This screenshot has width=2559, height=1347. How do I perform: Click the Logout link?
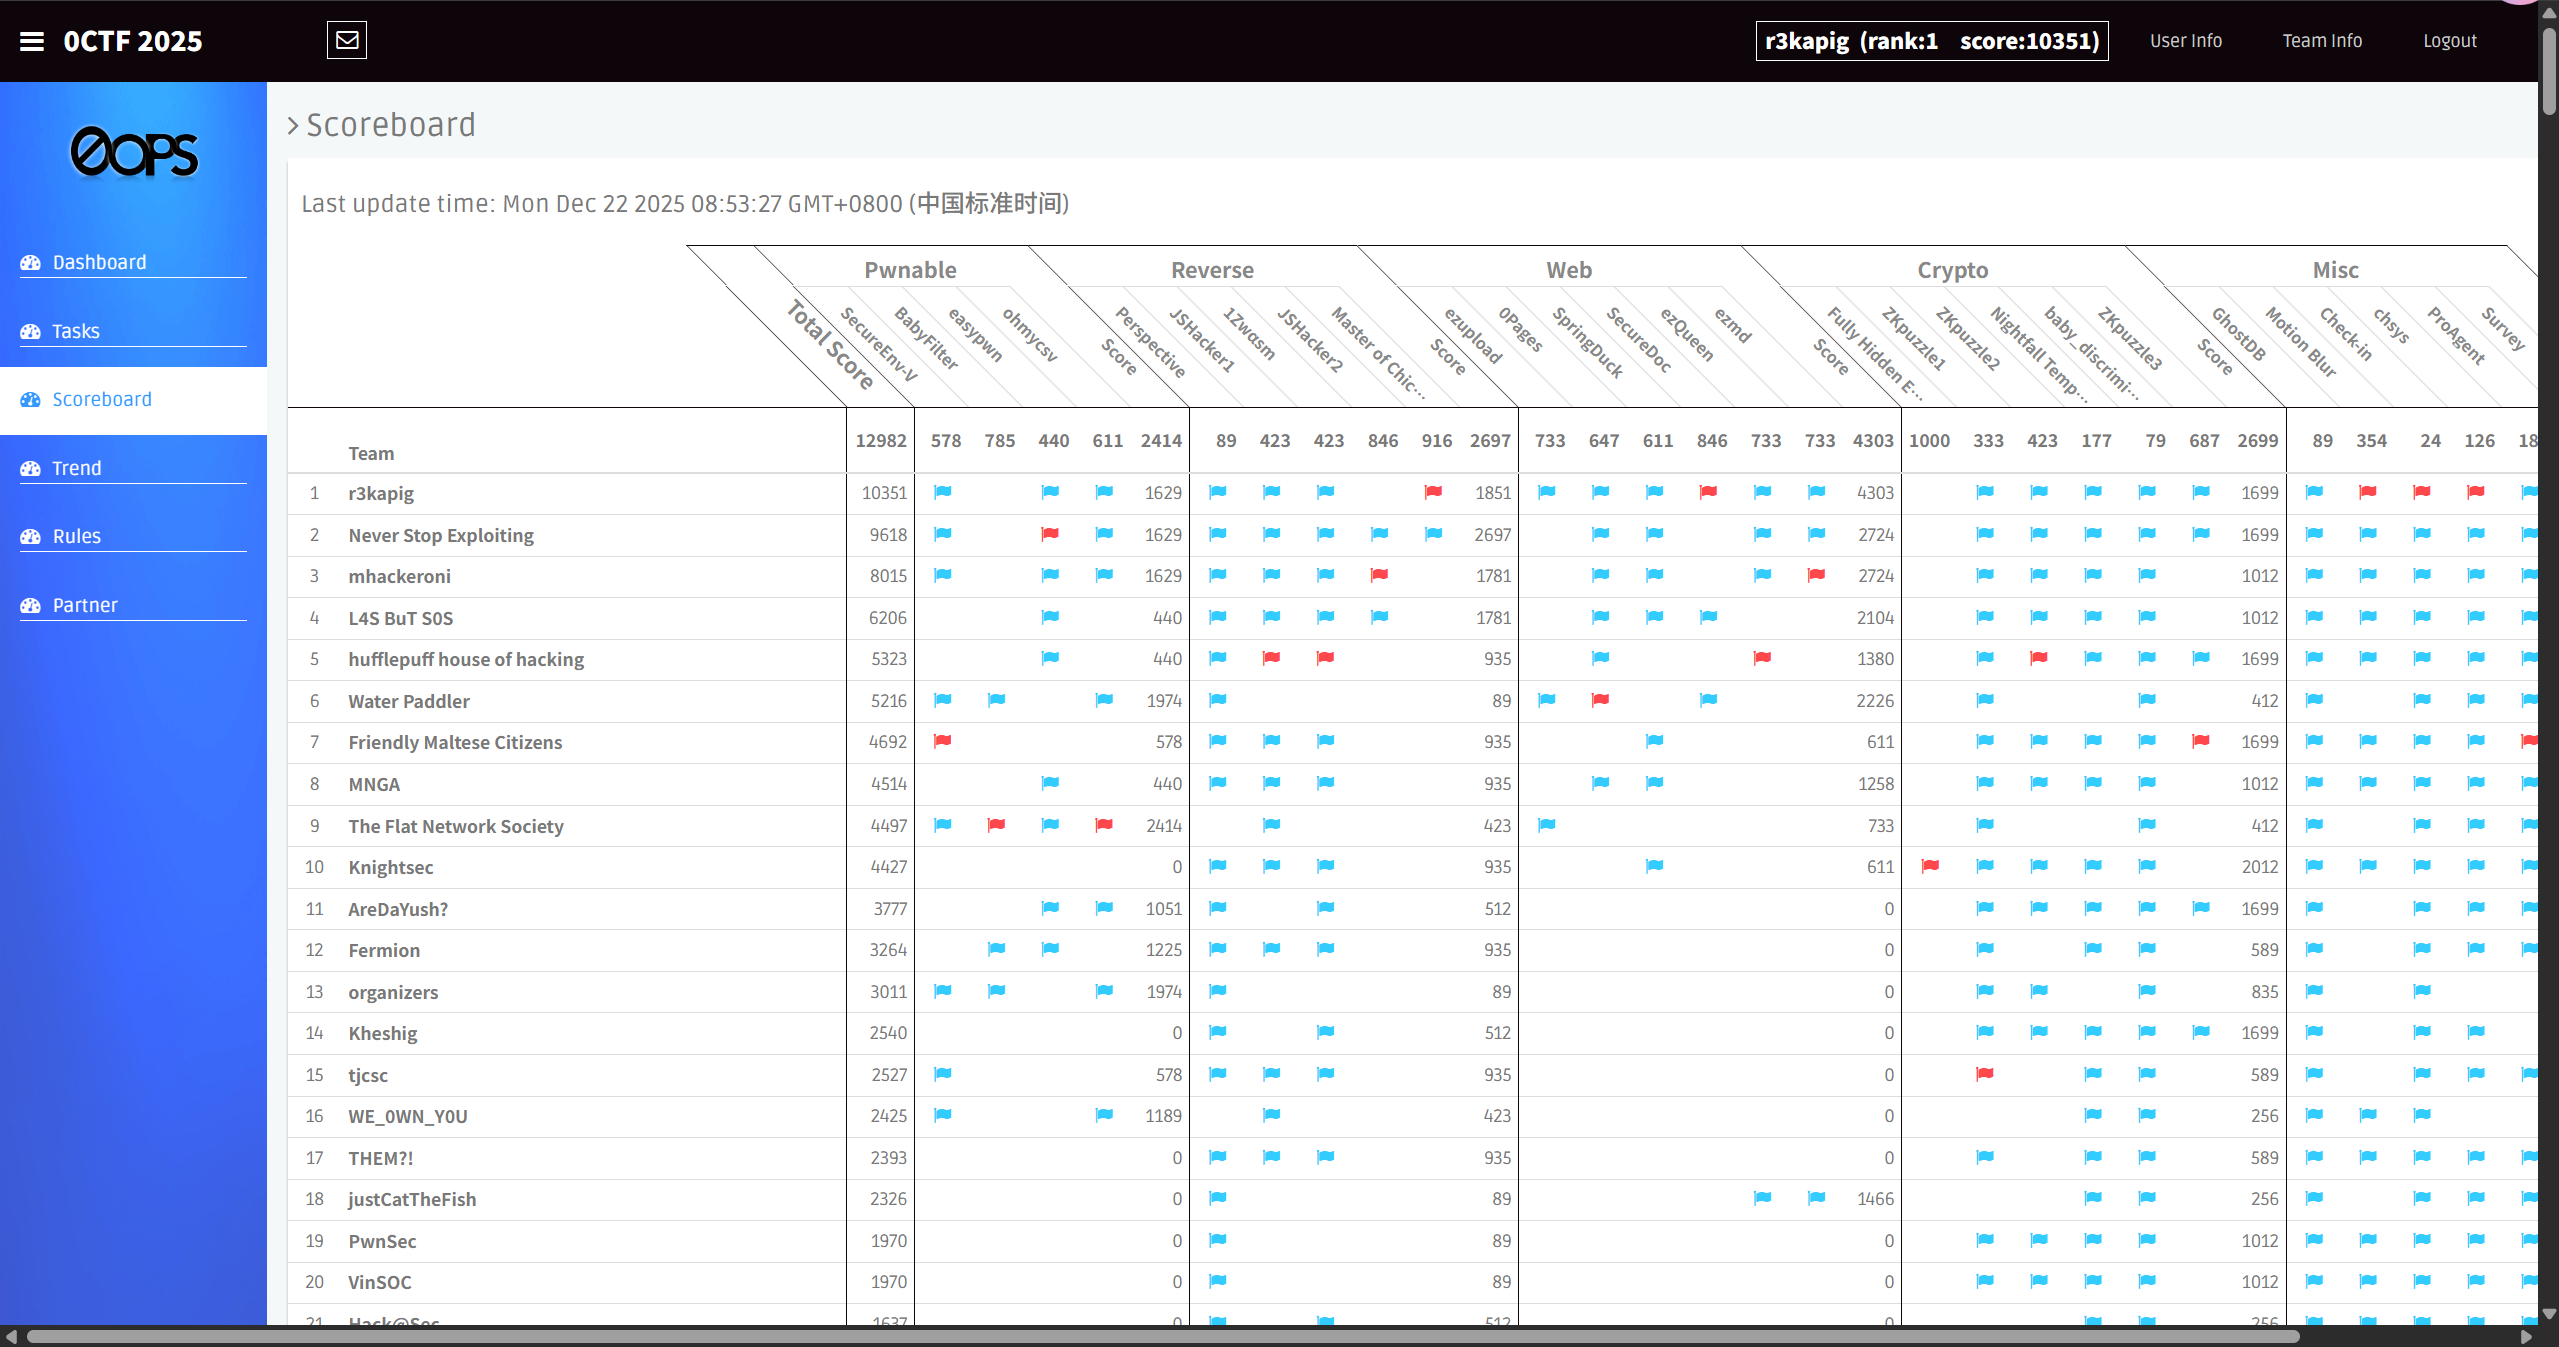(x=2450, y=41)
